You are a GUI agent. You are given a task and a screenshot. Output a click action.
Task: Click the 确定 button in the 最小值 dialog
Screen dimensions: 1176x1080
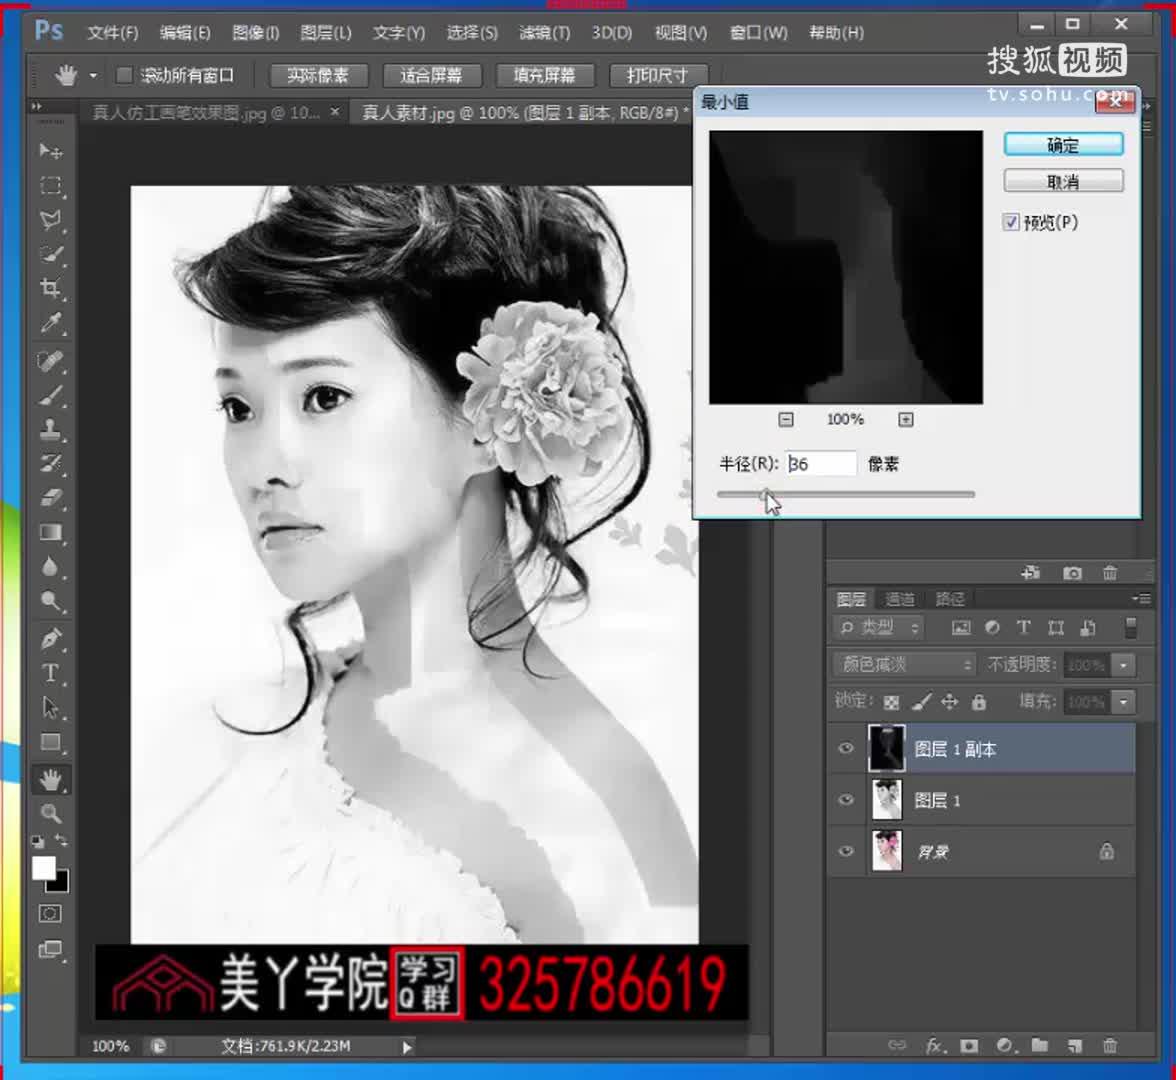(1062, 144)
